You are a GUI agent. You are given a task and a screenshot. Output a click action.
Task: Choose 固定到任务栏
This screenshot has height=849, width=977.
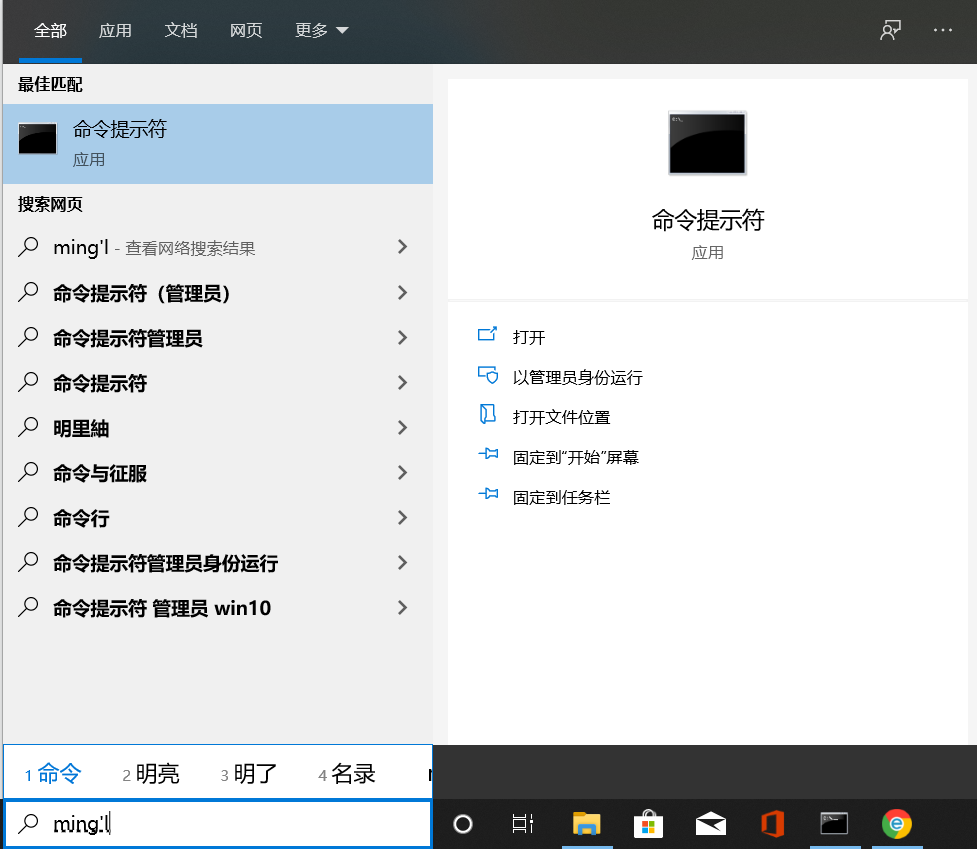(x=561, y=497)
